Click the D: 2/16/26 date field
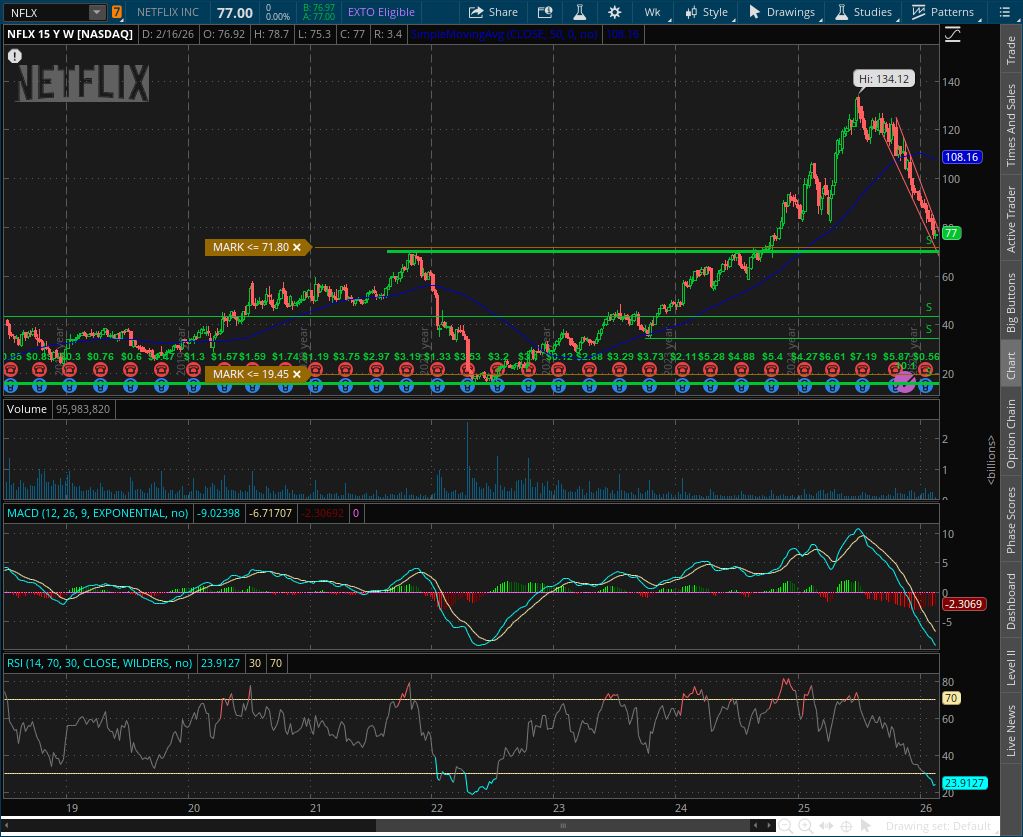1023x837 pixels. tap(168, 34)
